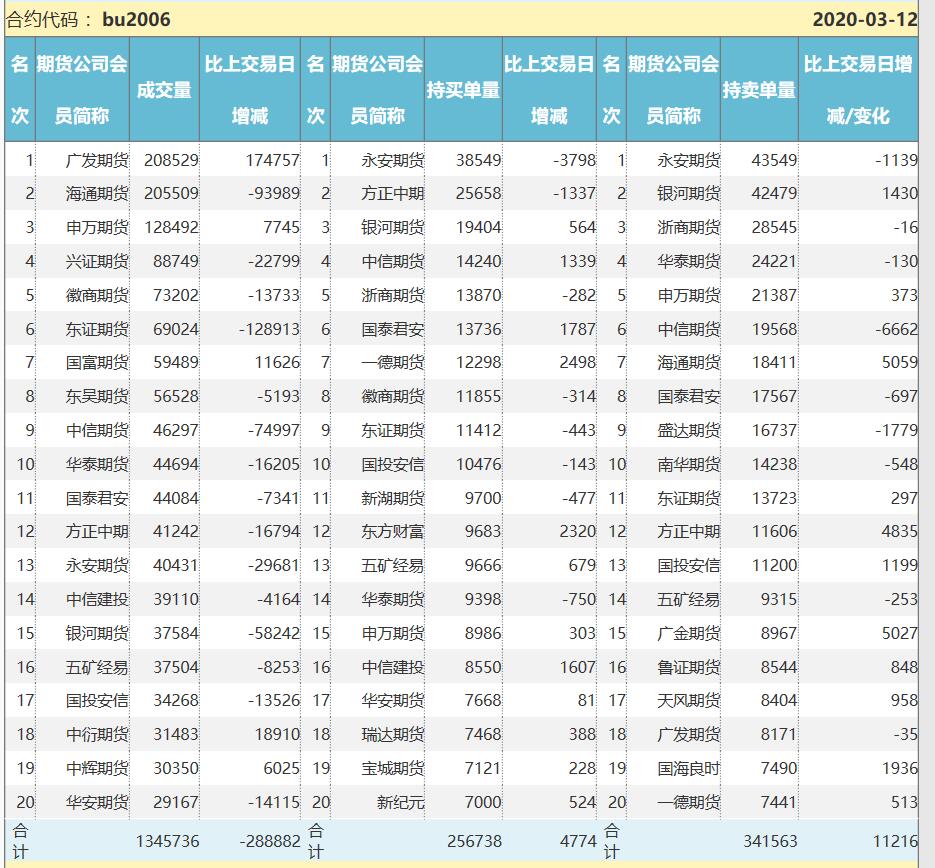Select 天风期货 in the short positions list
Viewport: 935px width, 868px height.
[x=688, y=701]
